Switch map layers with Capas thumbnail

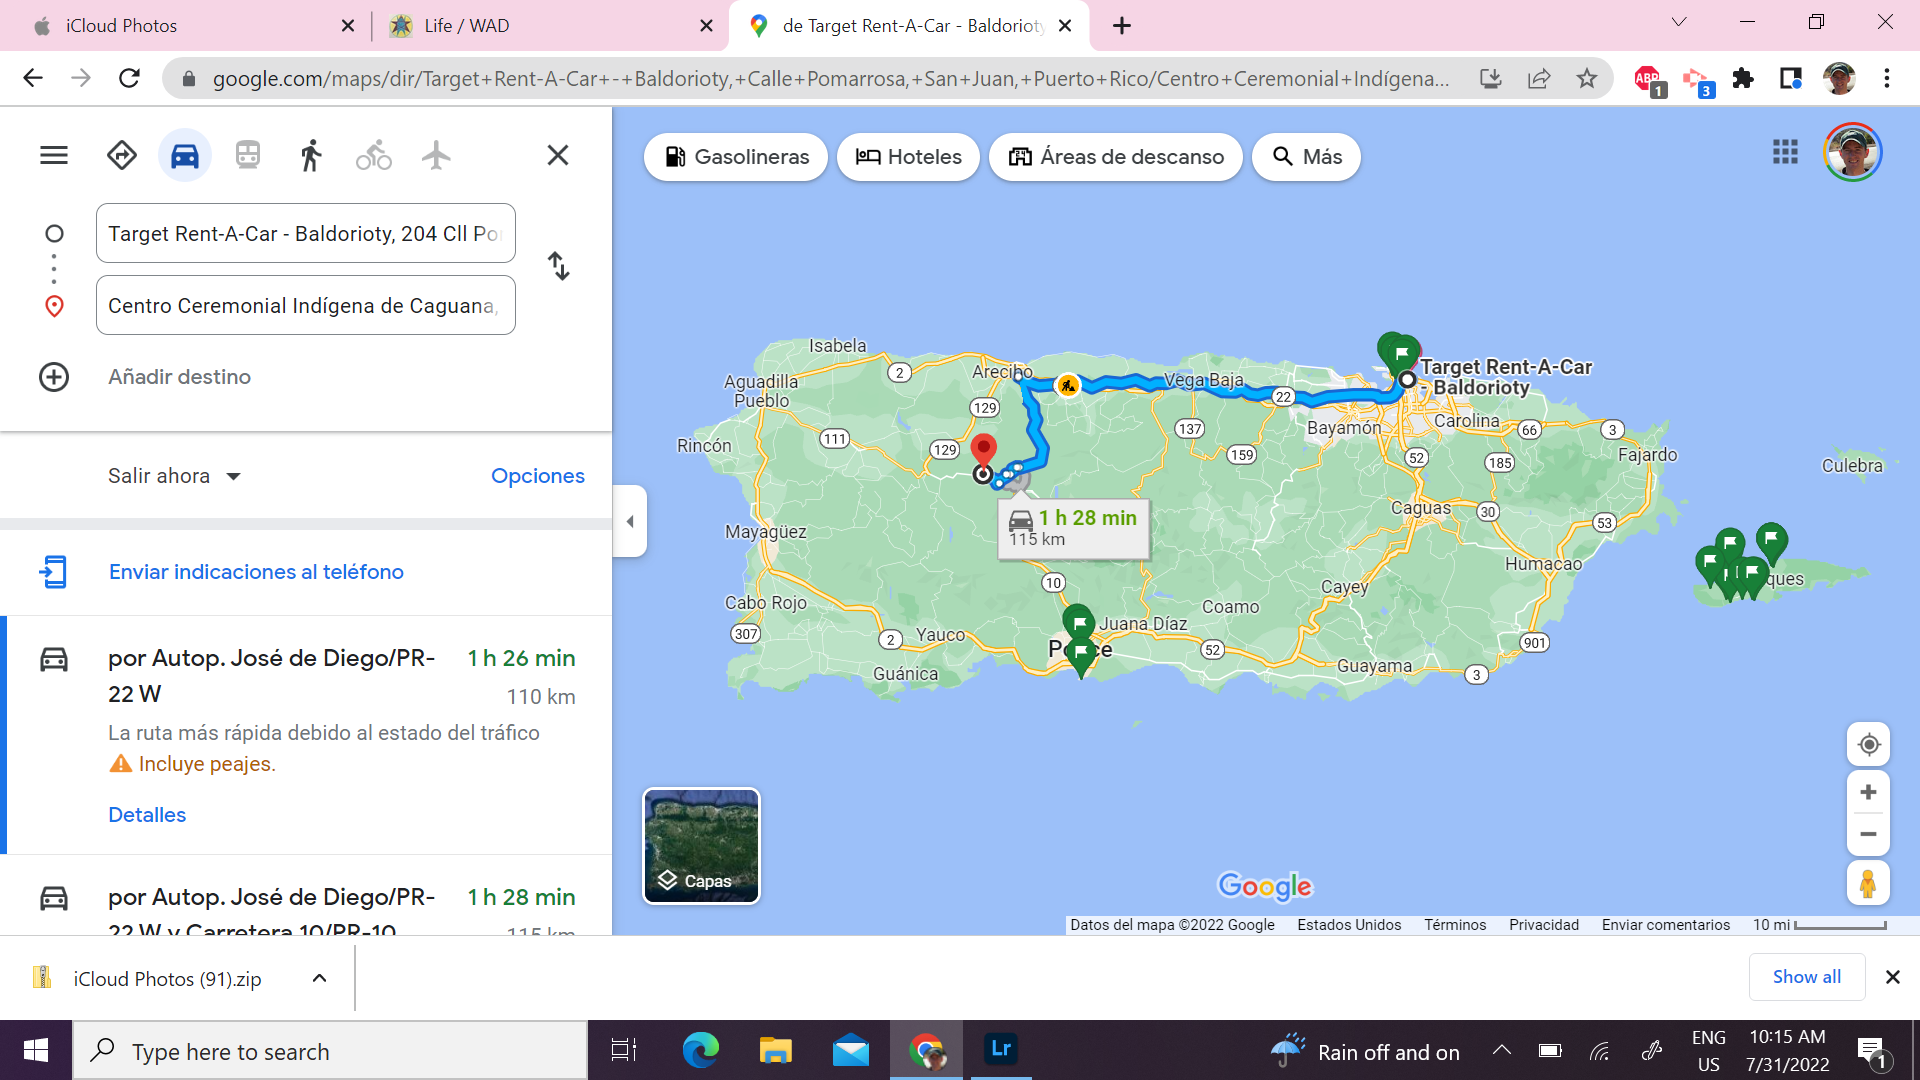(701, 846)
